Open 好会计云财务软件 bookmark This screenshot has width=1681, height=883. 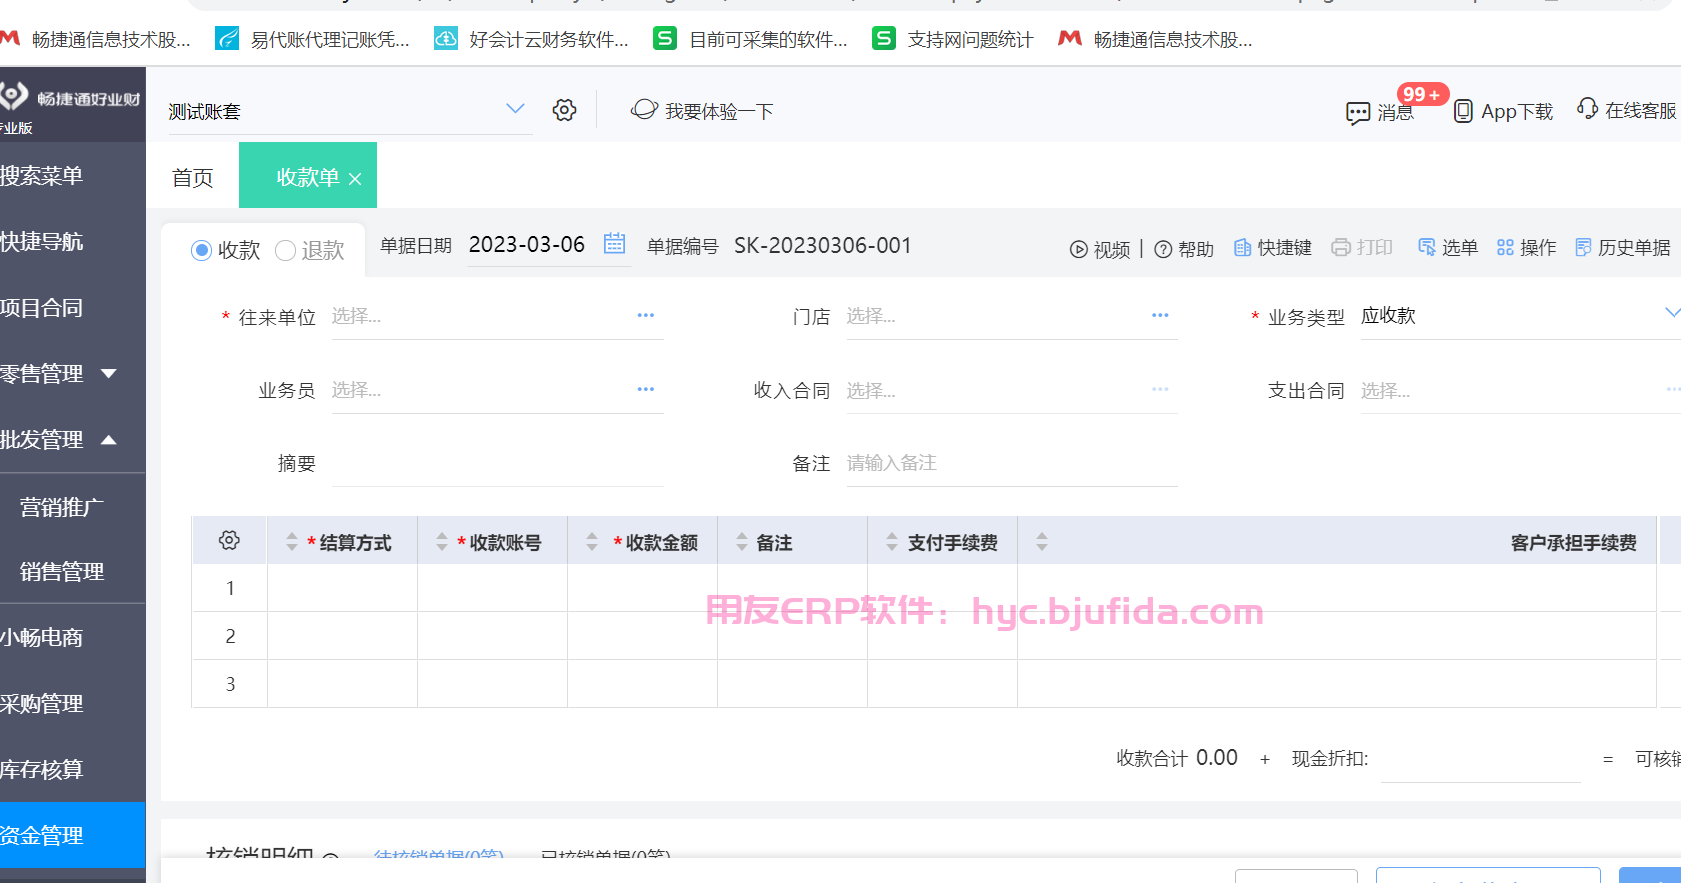532,39
